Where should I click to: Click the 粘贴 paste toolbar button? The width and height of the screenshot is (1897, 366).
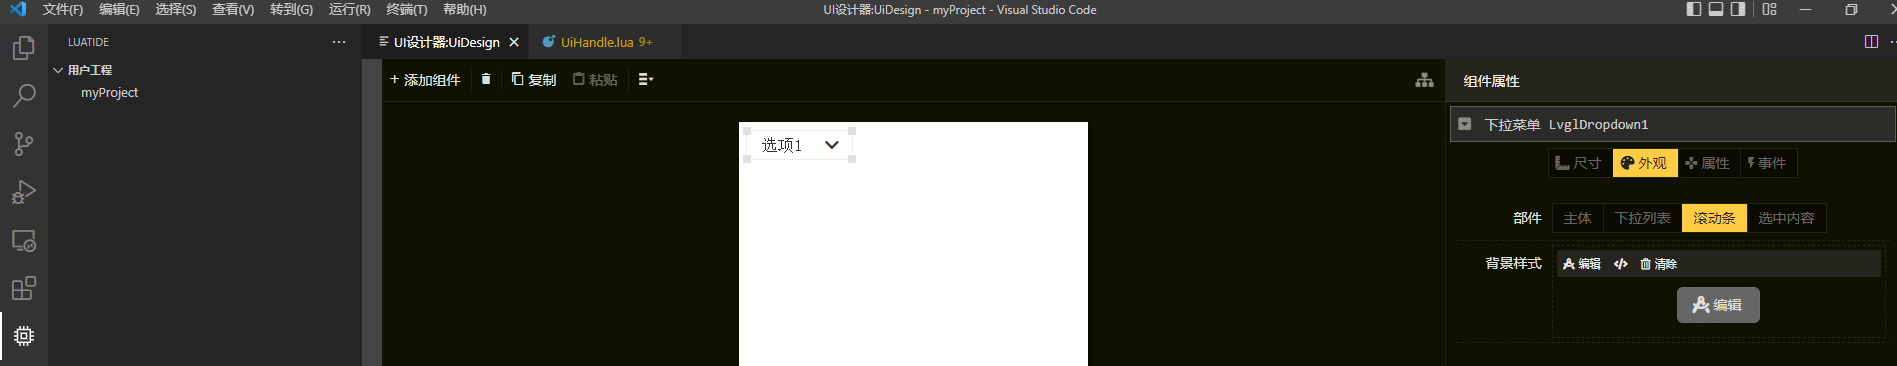[x=595, y=79]
